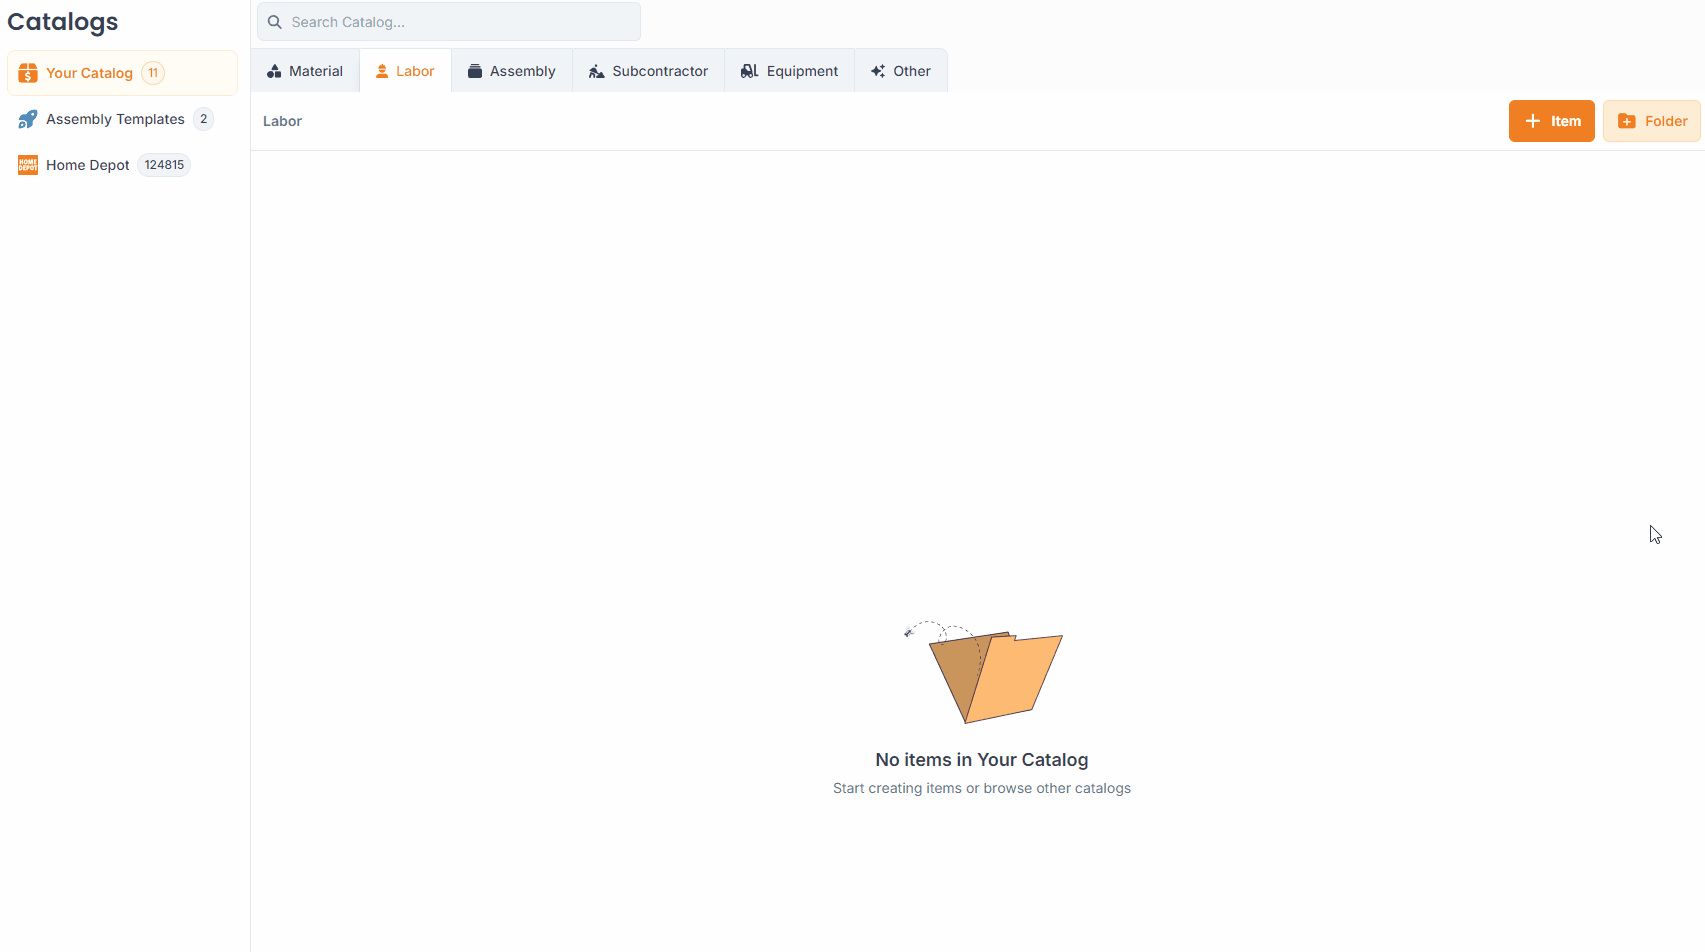Click the Home Depot logo icon
Screen dimensions: 1705x952
point(28,164)
